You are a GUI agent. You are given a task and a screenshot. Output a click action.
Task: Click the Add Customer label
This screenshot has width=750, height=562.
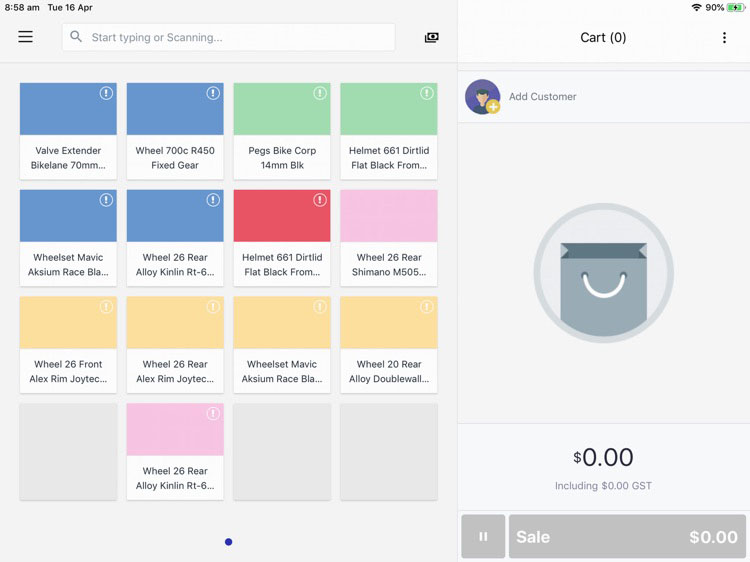[x=542, y=97]
